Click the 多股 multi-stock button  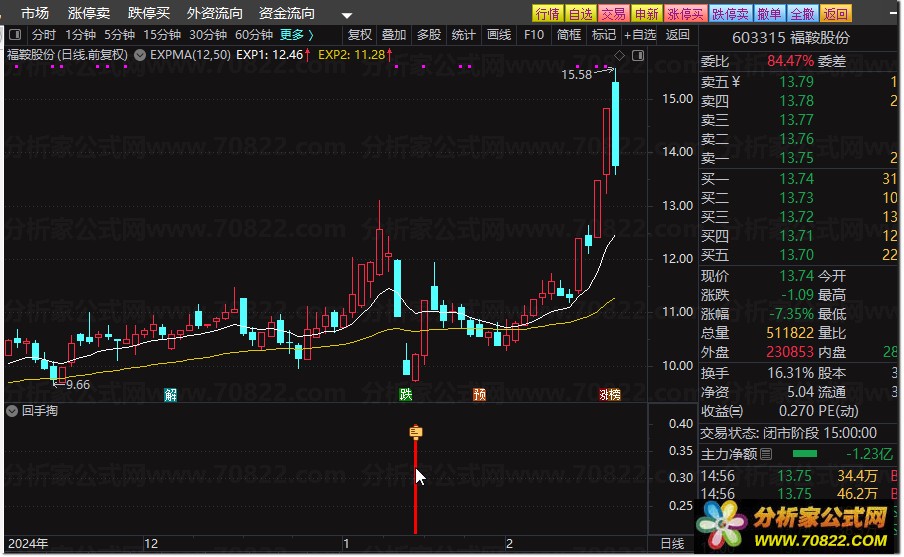point(429,35)
